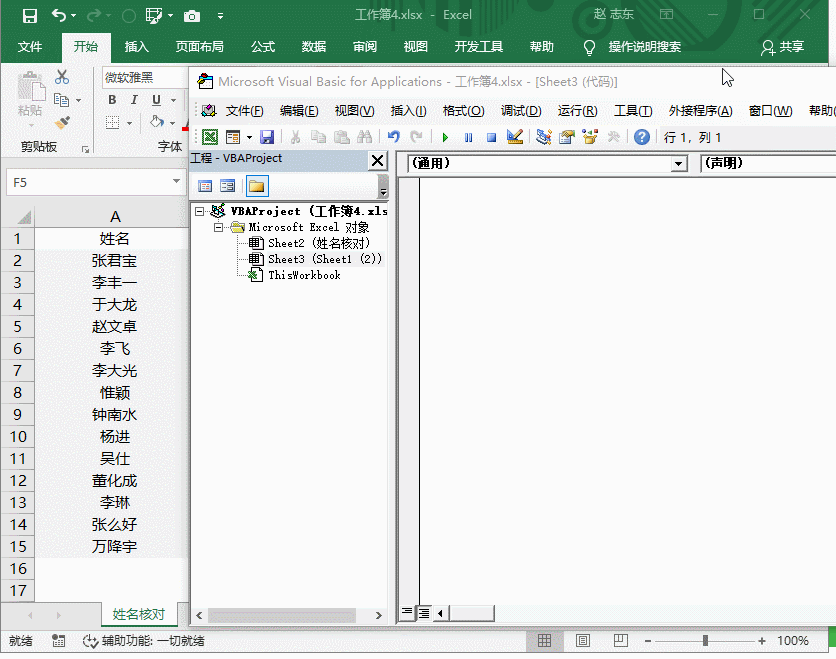Screen dimensions: 836x659
Task: Select ThisWorkbook in the project tree
Action: point(303,275)
